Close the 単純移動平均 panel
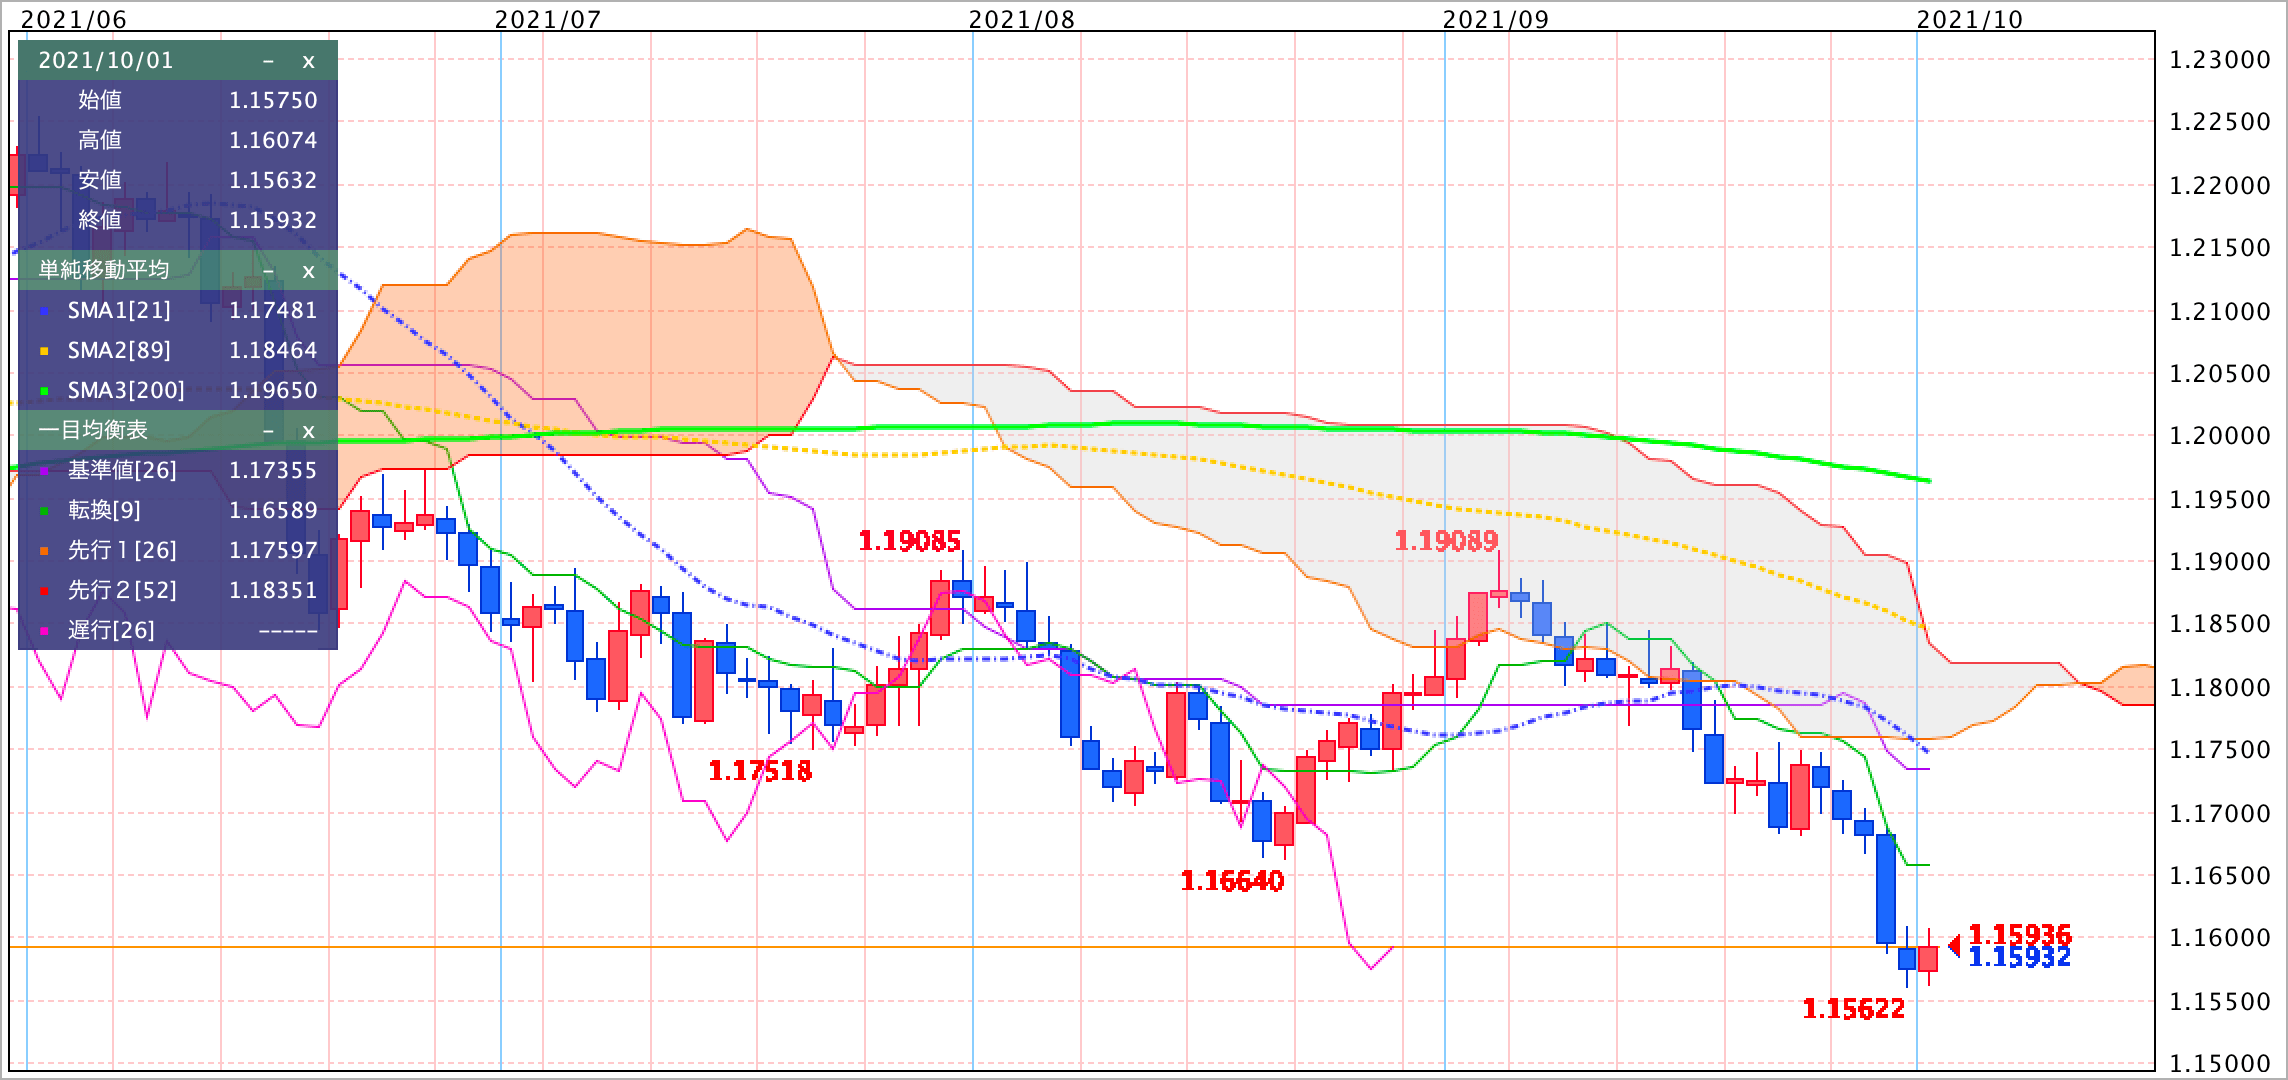2288x1080 pixels. (x=308, y=271)
